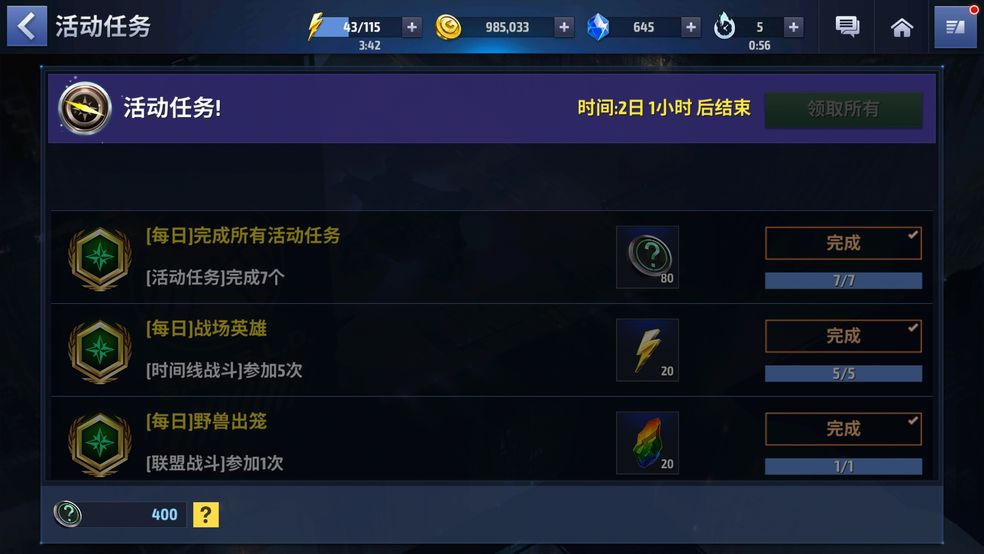
Task: Add more energy with the plus button
Action: pos(412,27)
